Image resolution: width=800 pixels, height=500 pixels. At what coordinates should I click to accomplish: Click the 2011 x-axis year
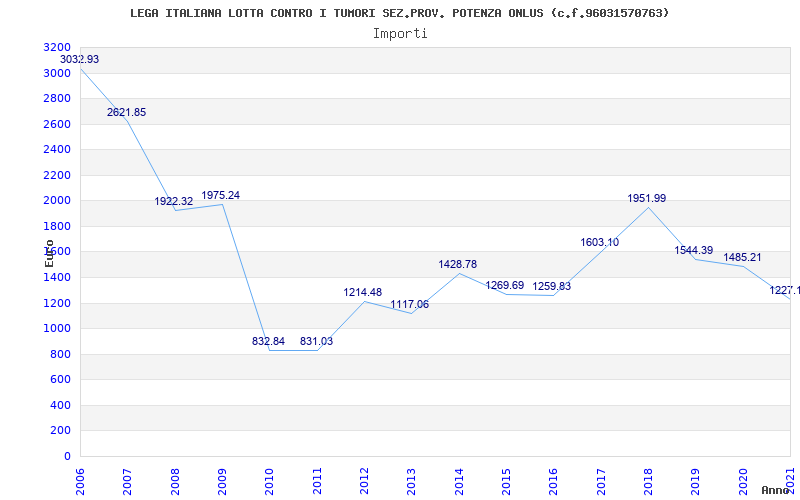tap(317, 482)
